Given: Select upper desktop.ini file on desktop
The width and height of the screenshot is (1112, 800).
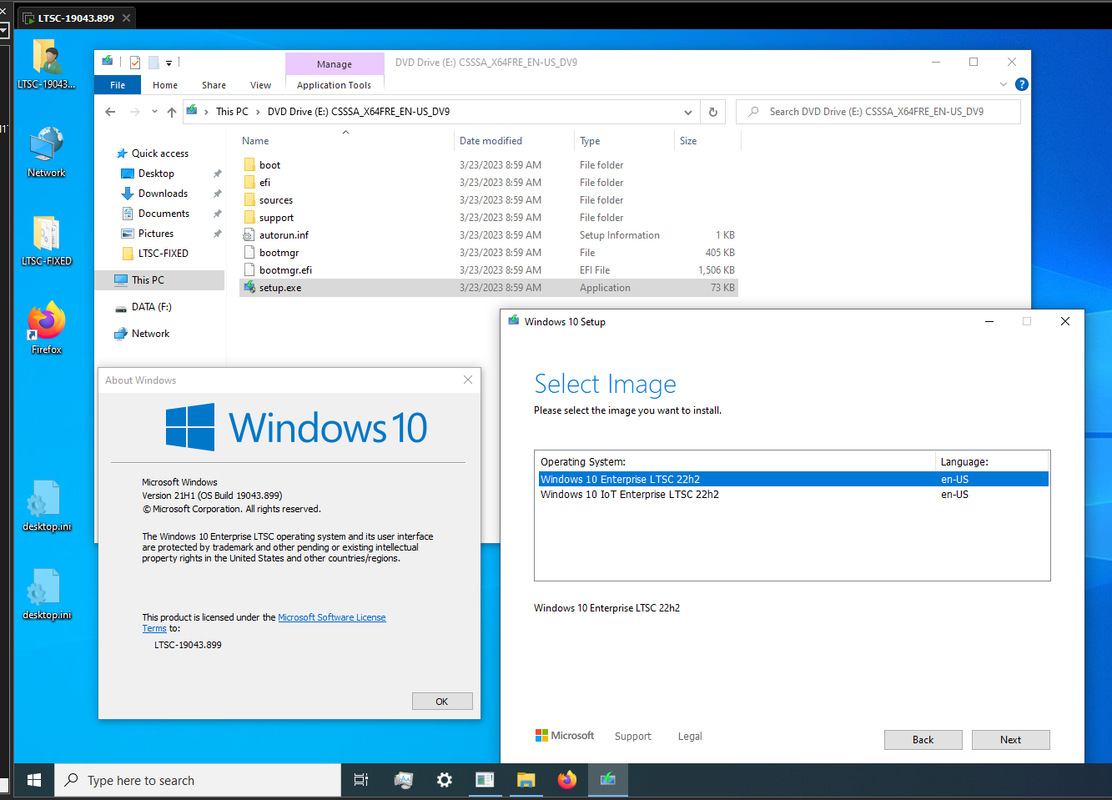Looking at the screenshot, I should [x=46, y=506].
